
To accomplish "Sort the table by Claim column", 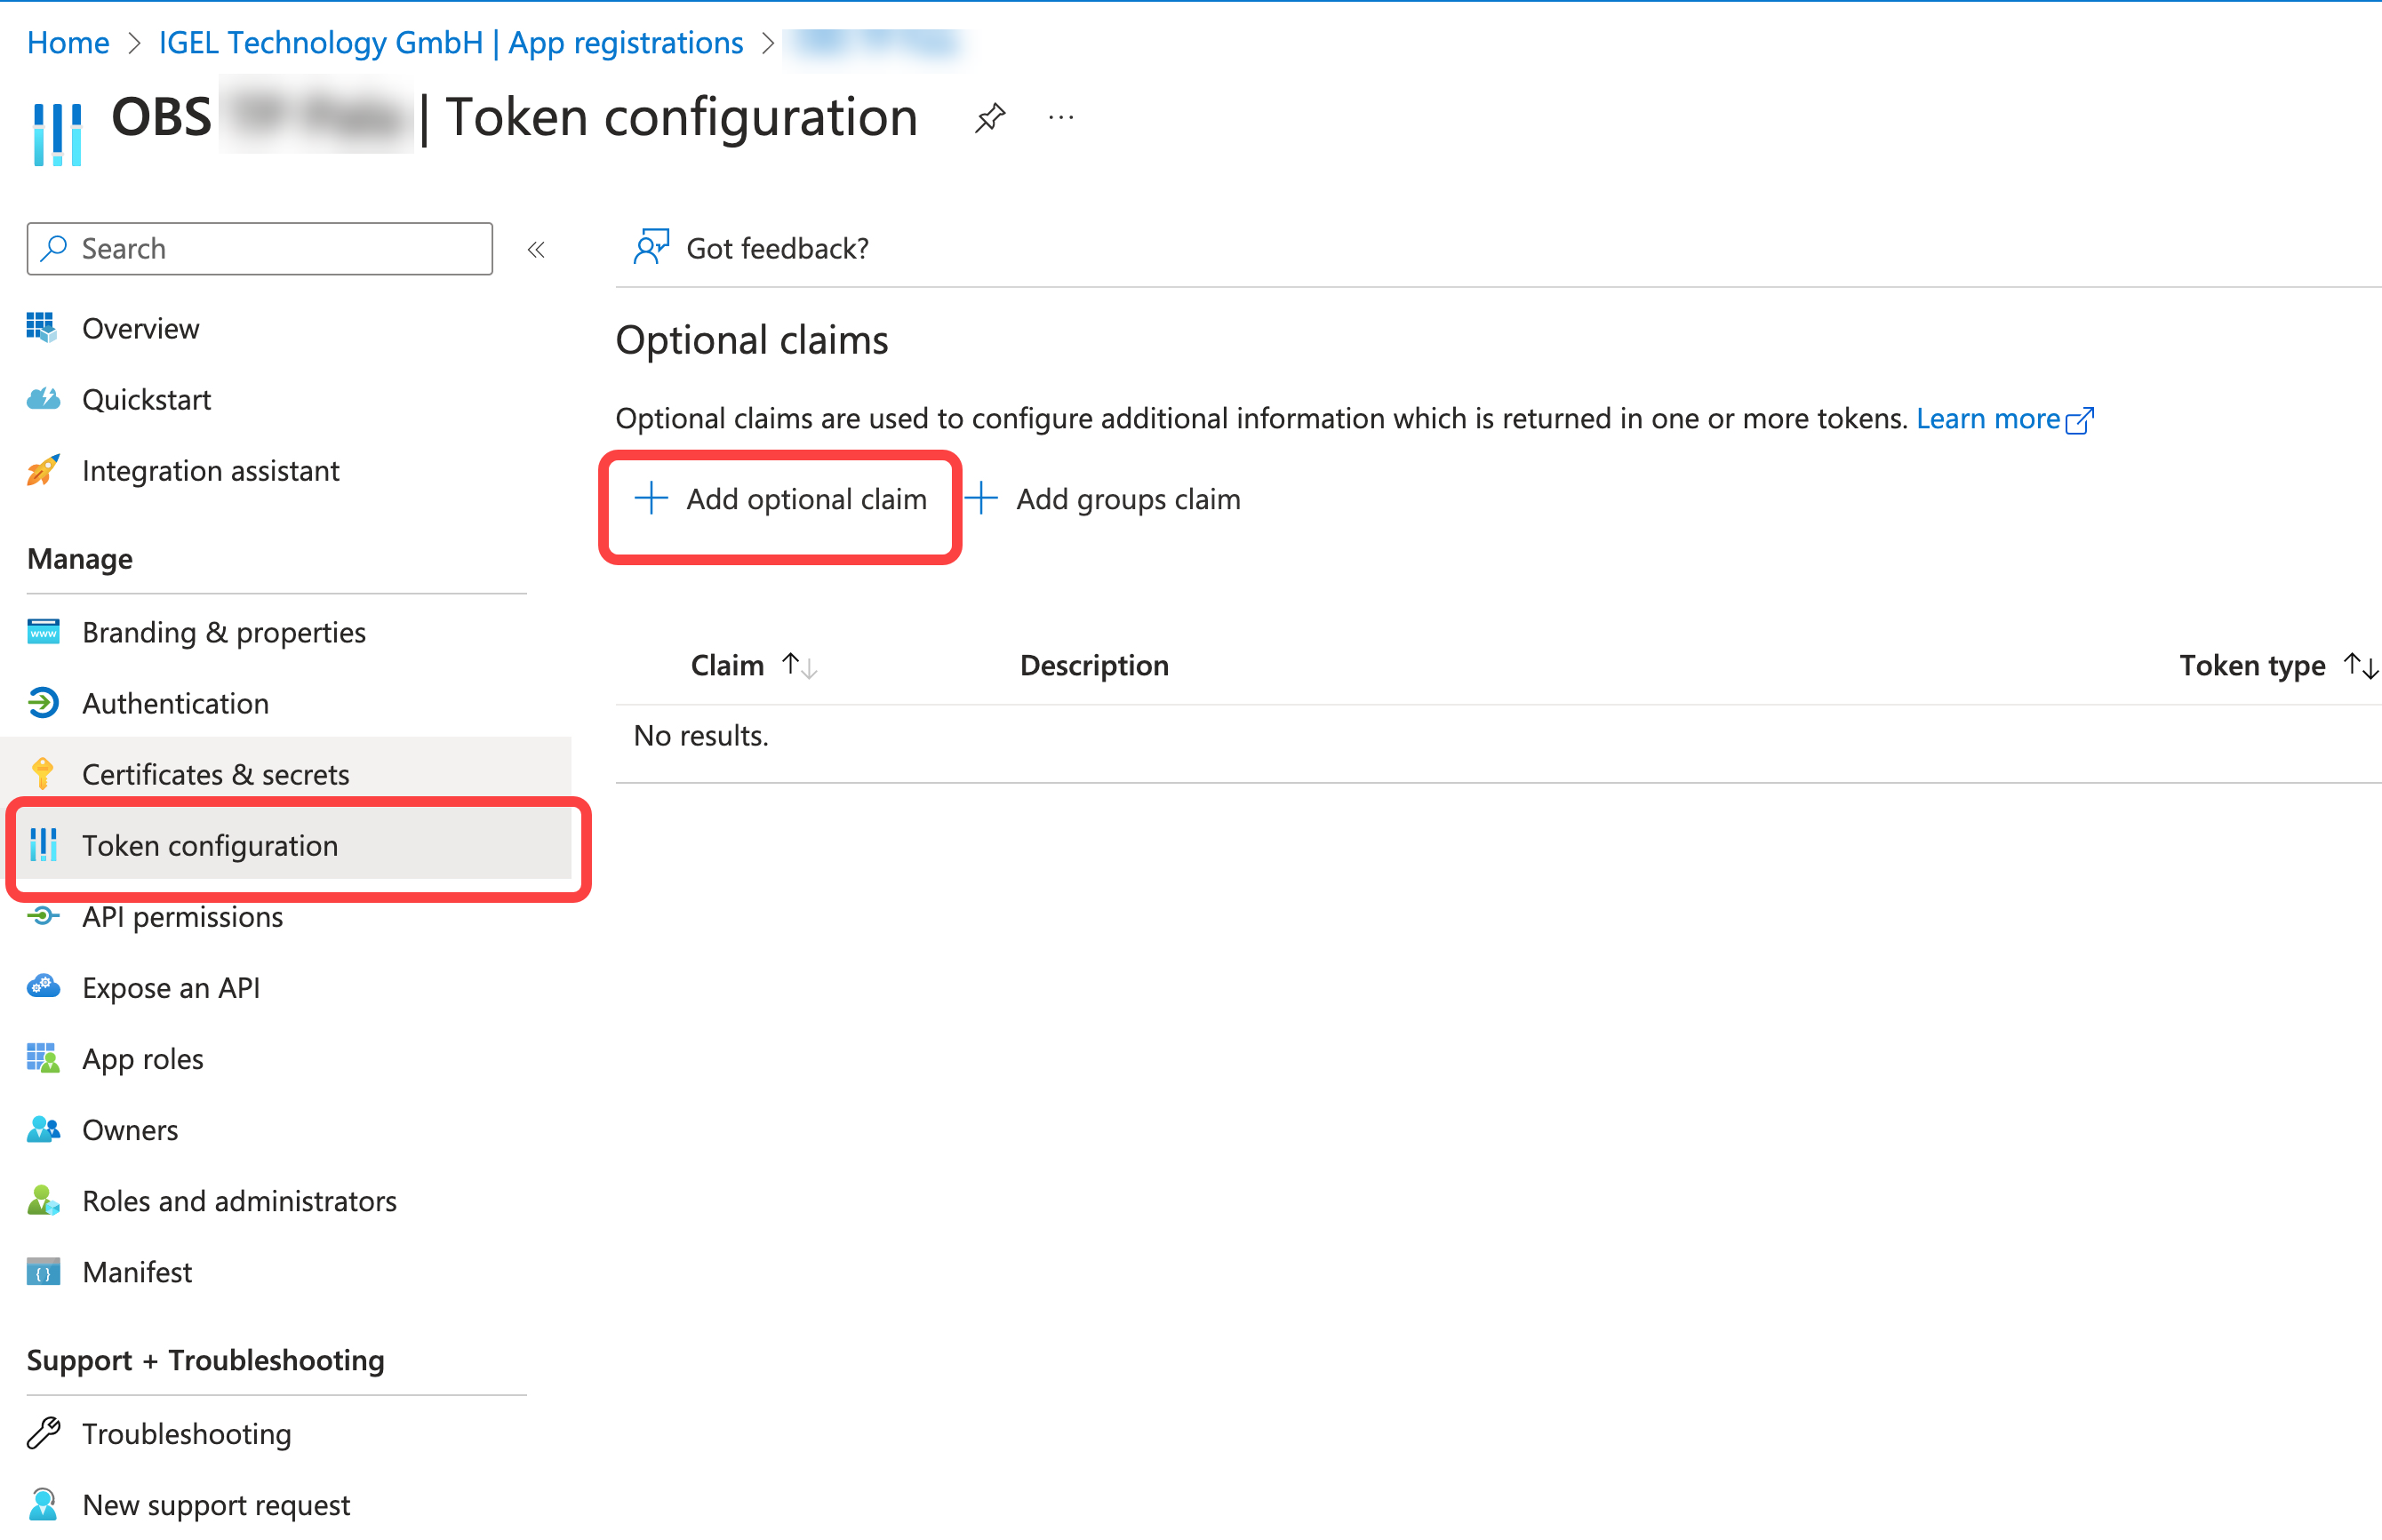I will [798, 665].
